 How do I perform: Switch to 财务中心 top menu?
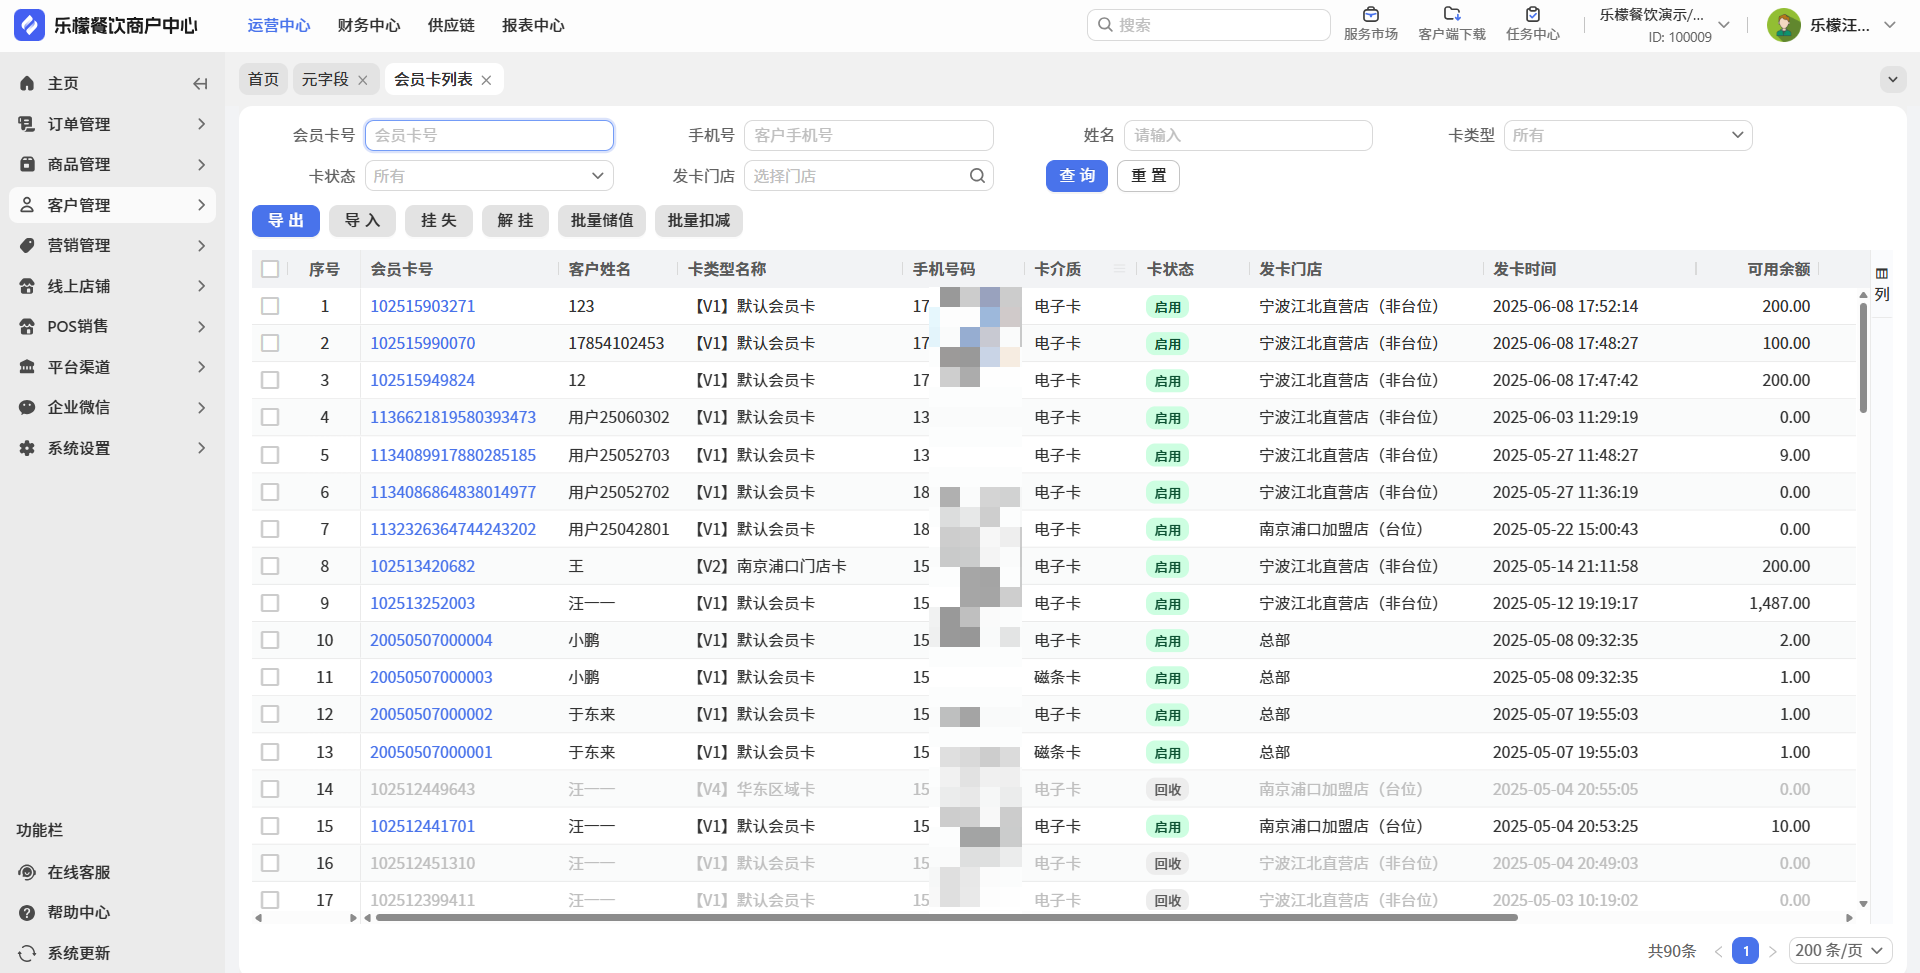(x=369, y=25)
